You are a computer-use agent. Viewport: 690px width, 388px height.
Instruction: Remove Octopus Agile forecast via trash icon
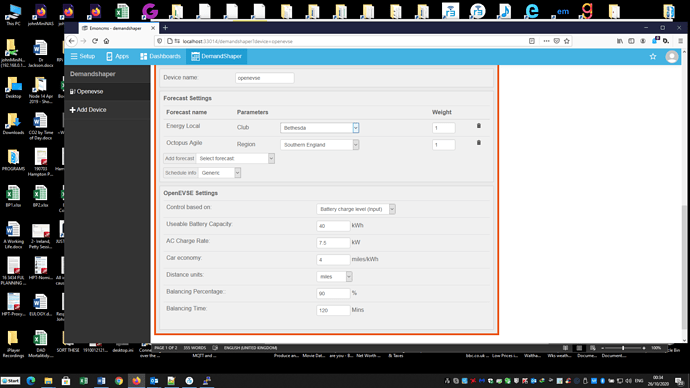(479, 143)
